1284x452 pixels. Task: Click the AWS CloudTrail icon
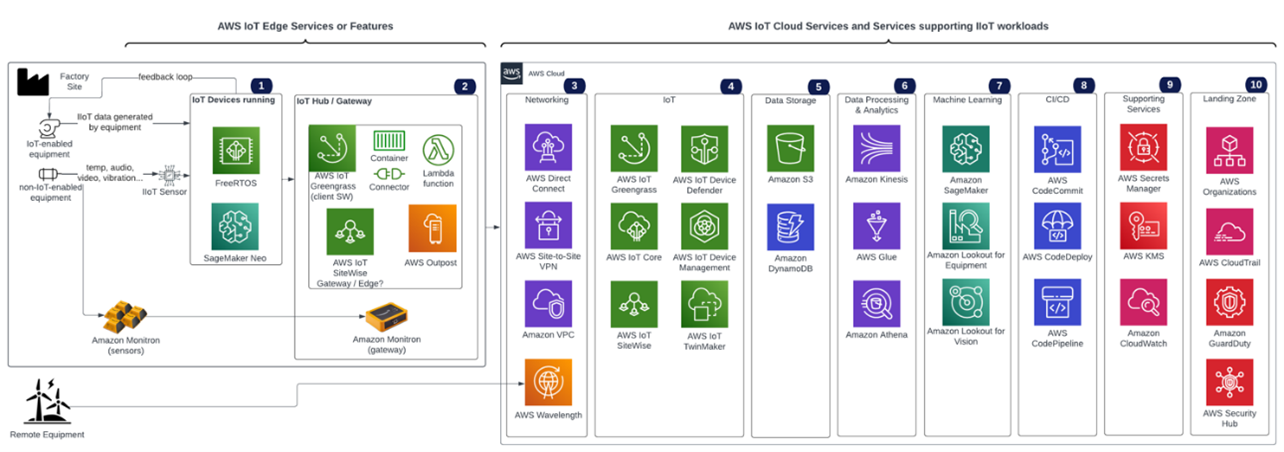1229,232
